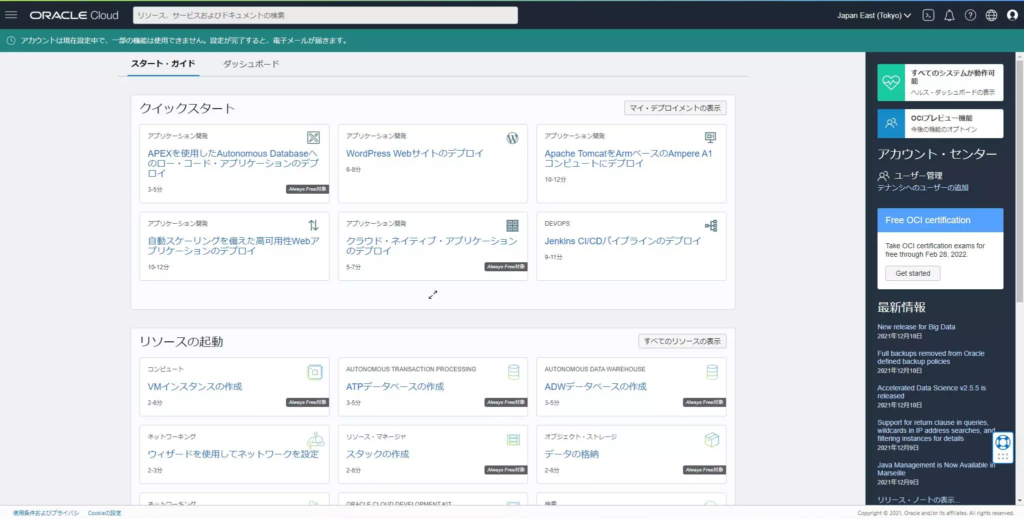Switch to the スタート・ガイド tab
Viewport: 1024px width, 519px height.
click(x=163, y=64)
